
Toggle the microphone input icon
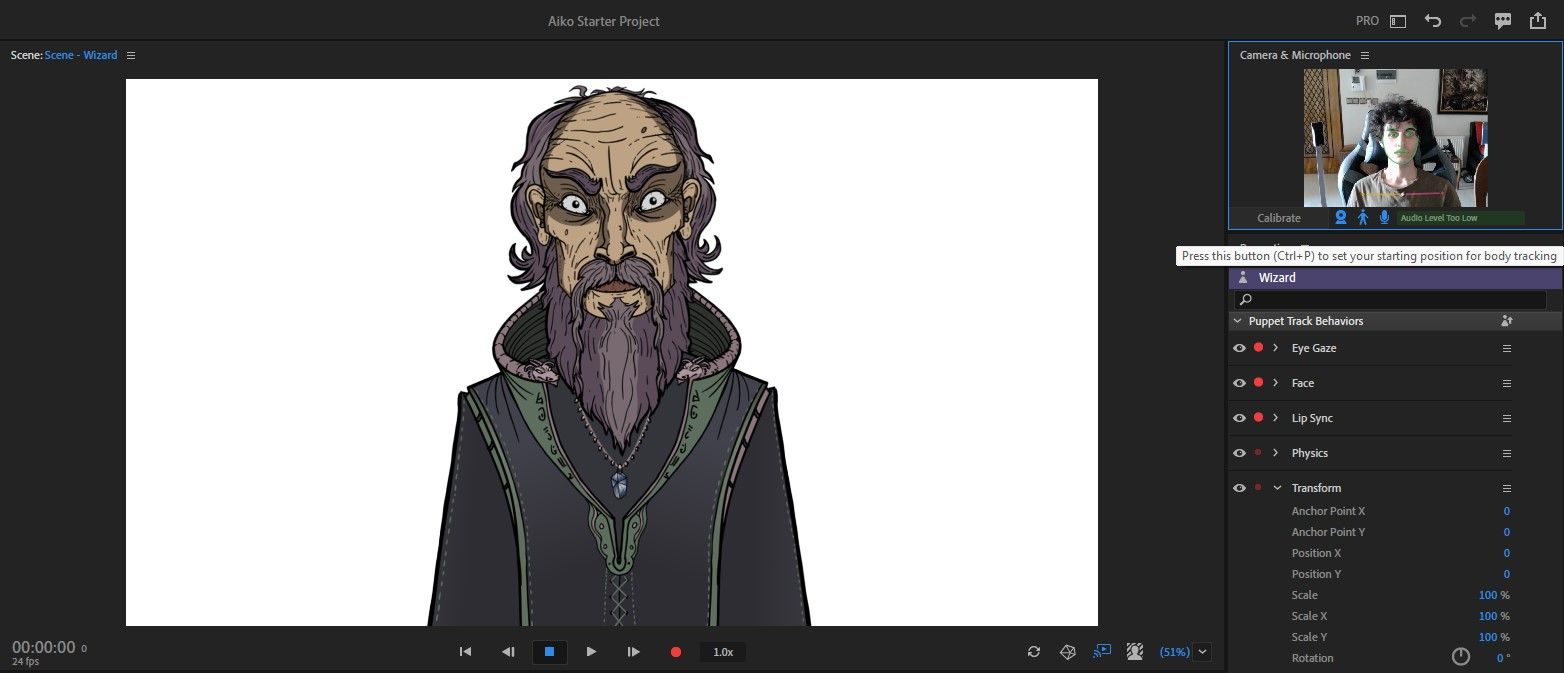(1384, 217)
